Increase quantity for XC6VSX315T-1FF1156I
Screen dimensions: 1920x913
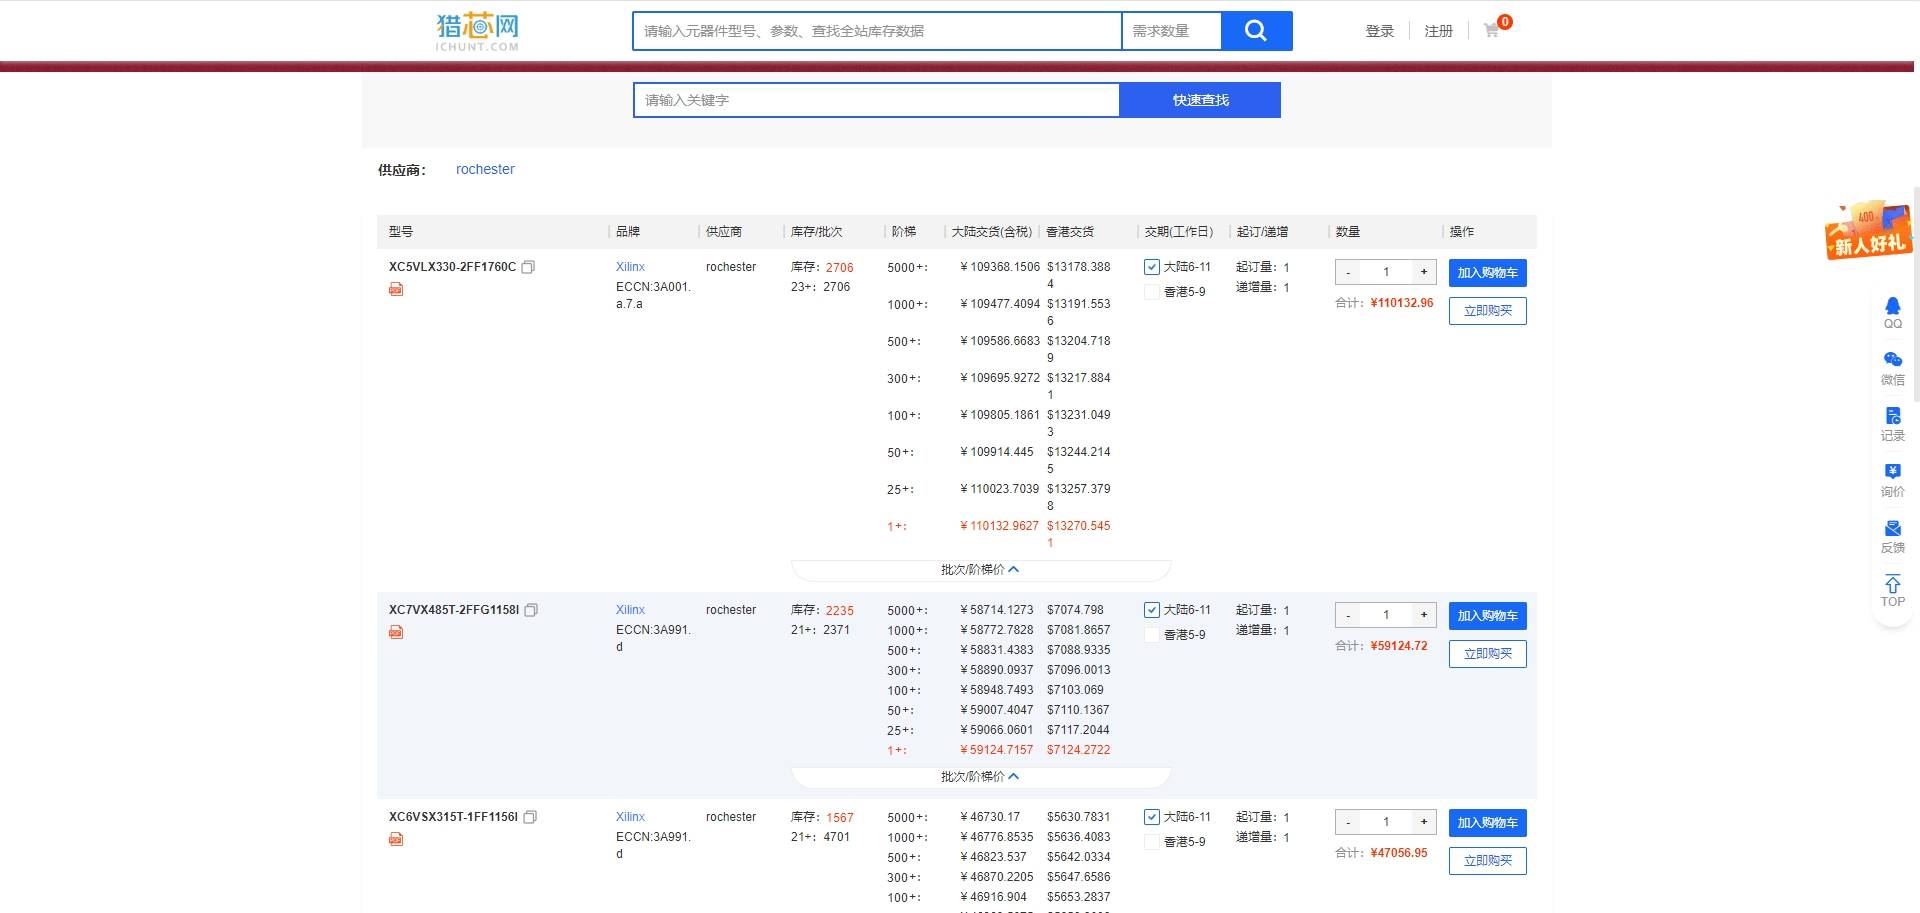click(x=1424, y=822)
